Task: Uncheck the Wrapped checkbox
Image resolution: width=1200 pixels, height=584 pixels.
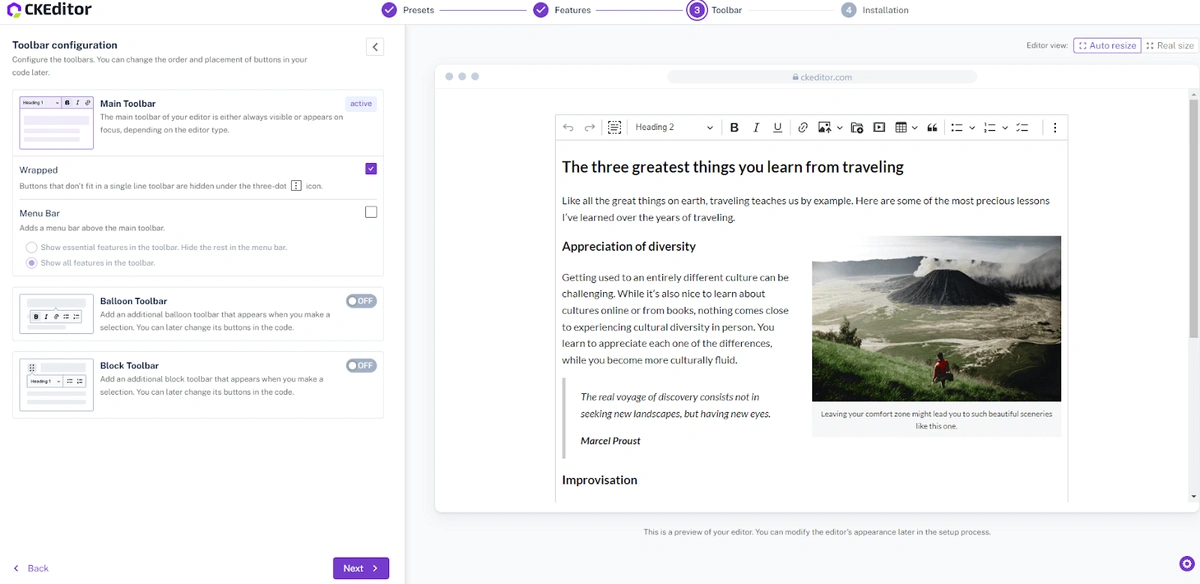Action: tap(371, 169)
